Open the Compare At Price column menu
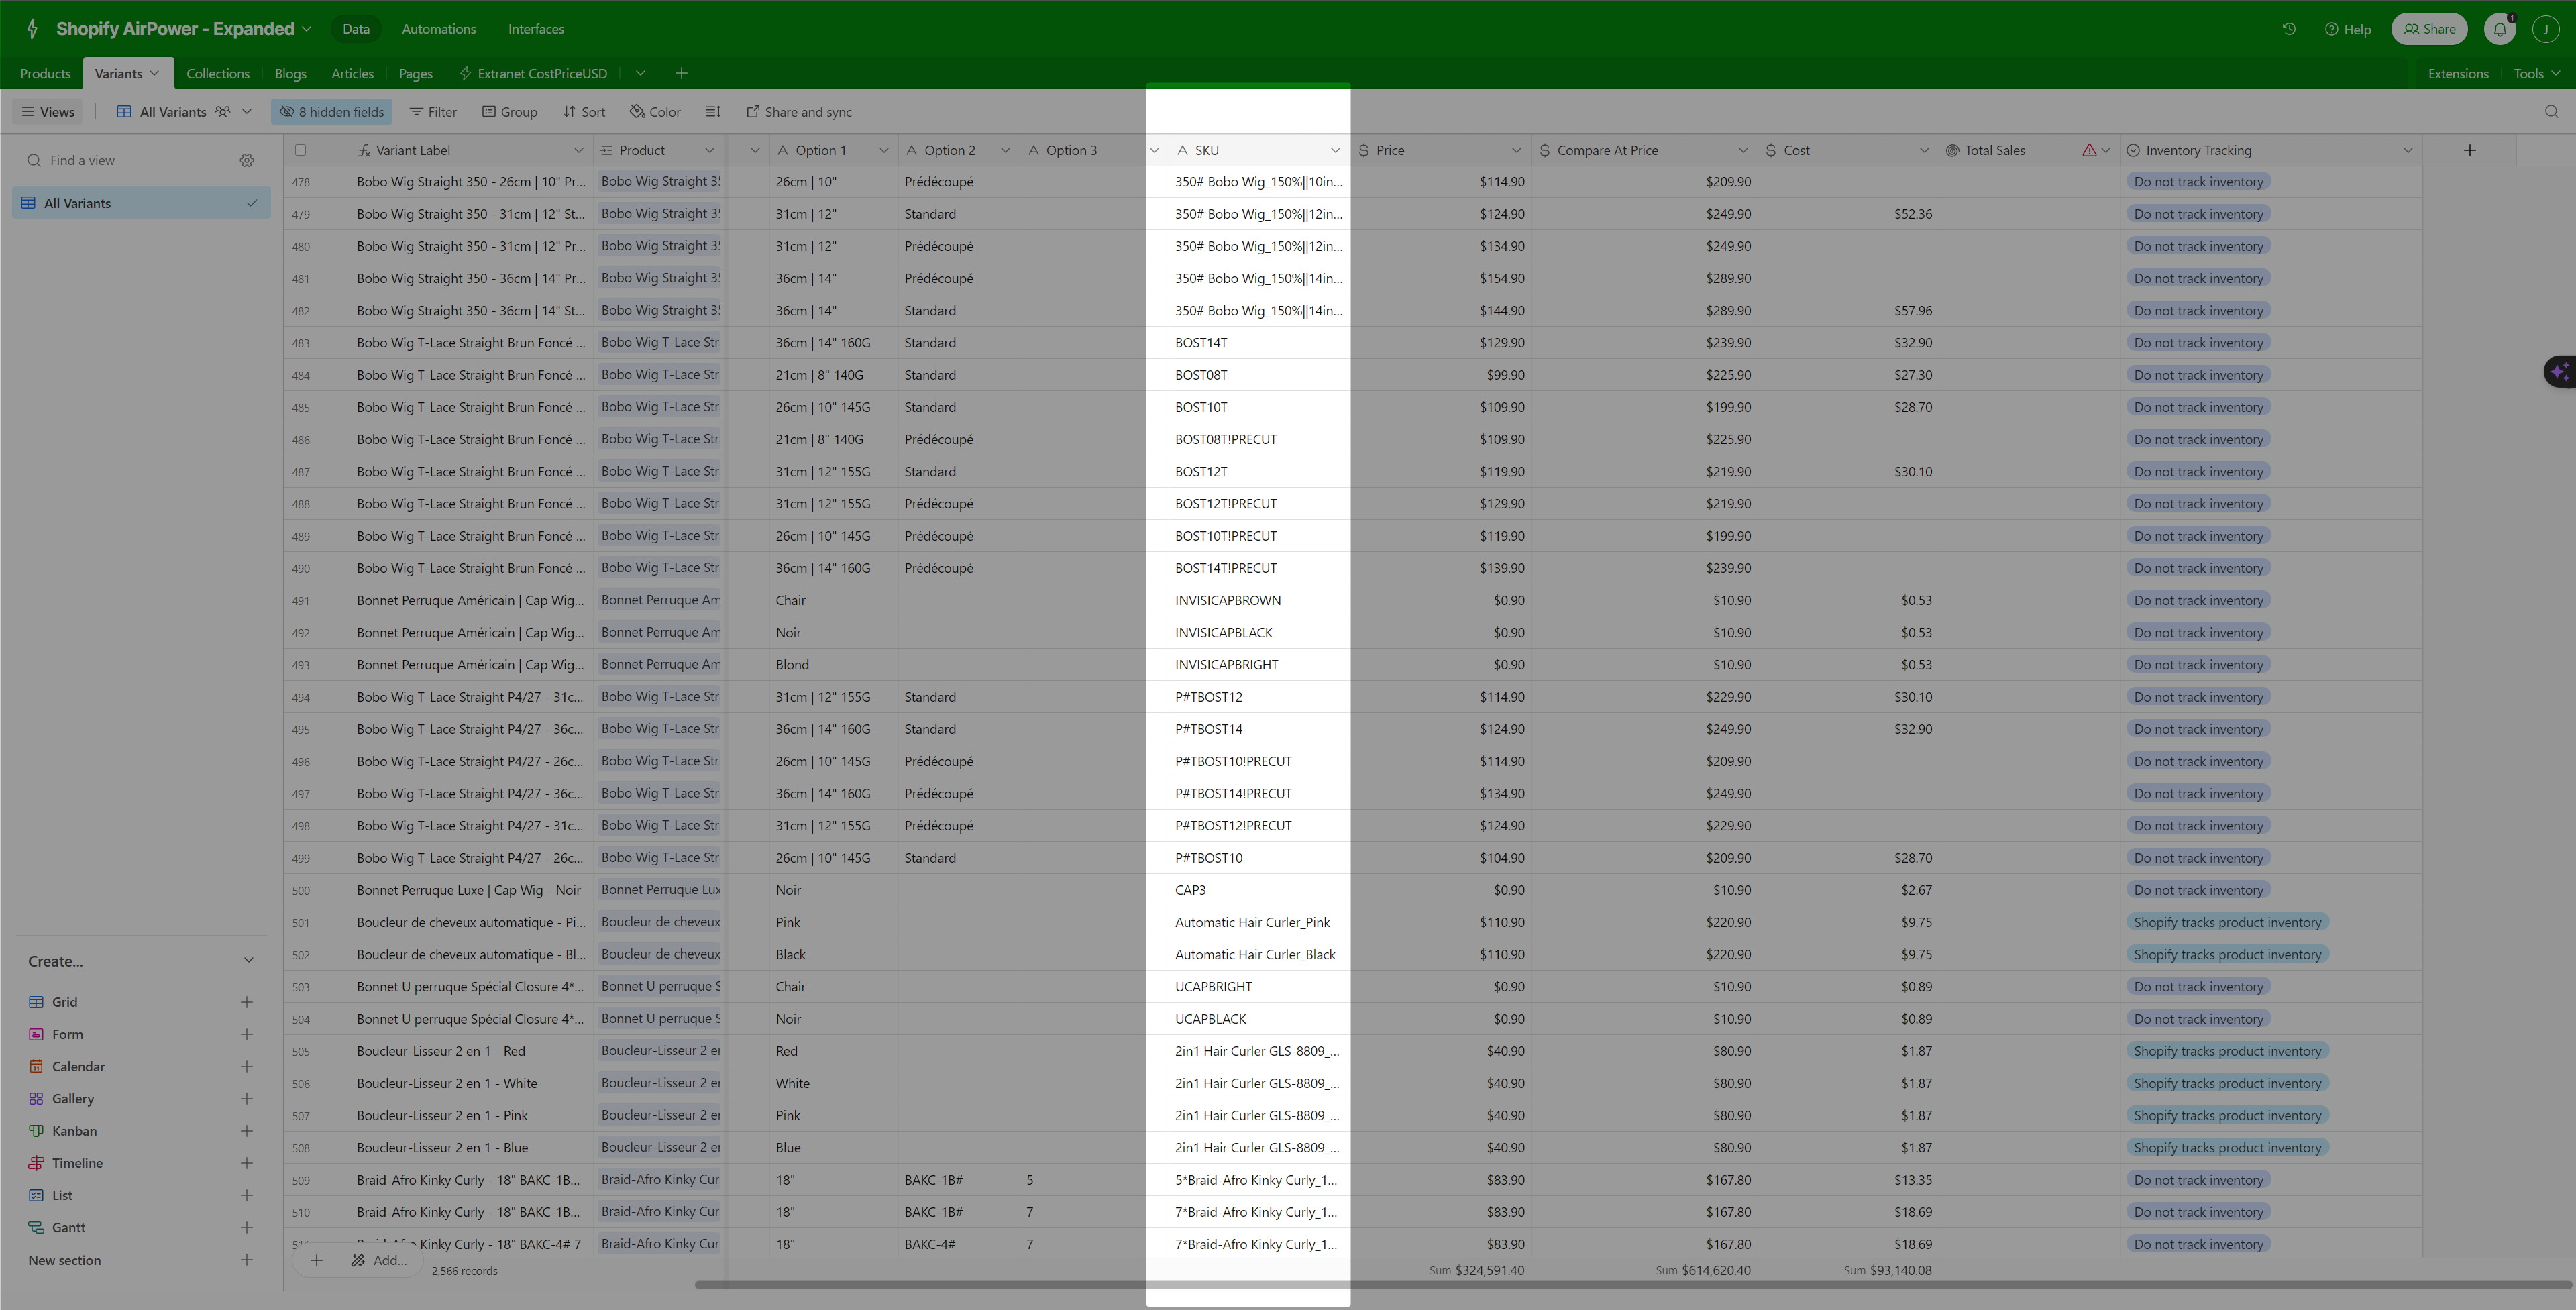 1743,150
